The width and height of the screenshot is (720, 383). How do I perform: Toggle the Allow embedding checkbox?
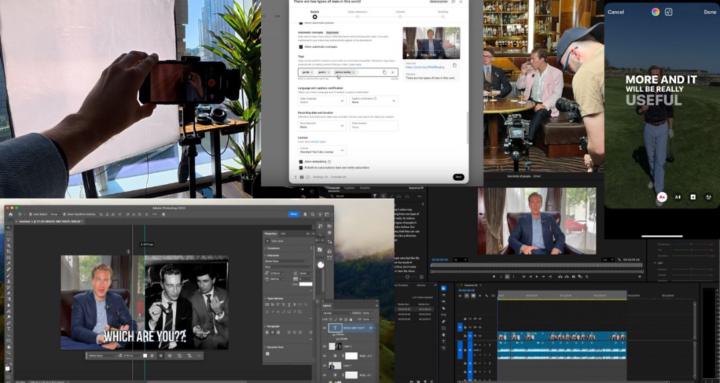[x=301, y=162]
